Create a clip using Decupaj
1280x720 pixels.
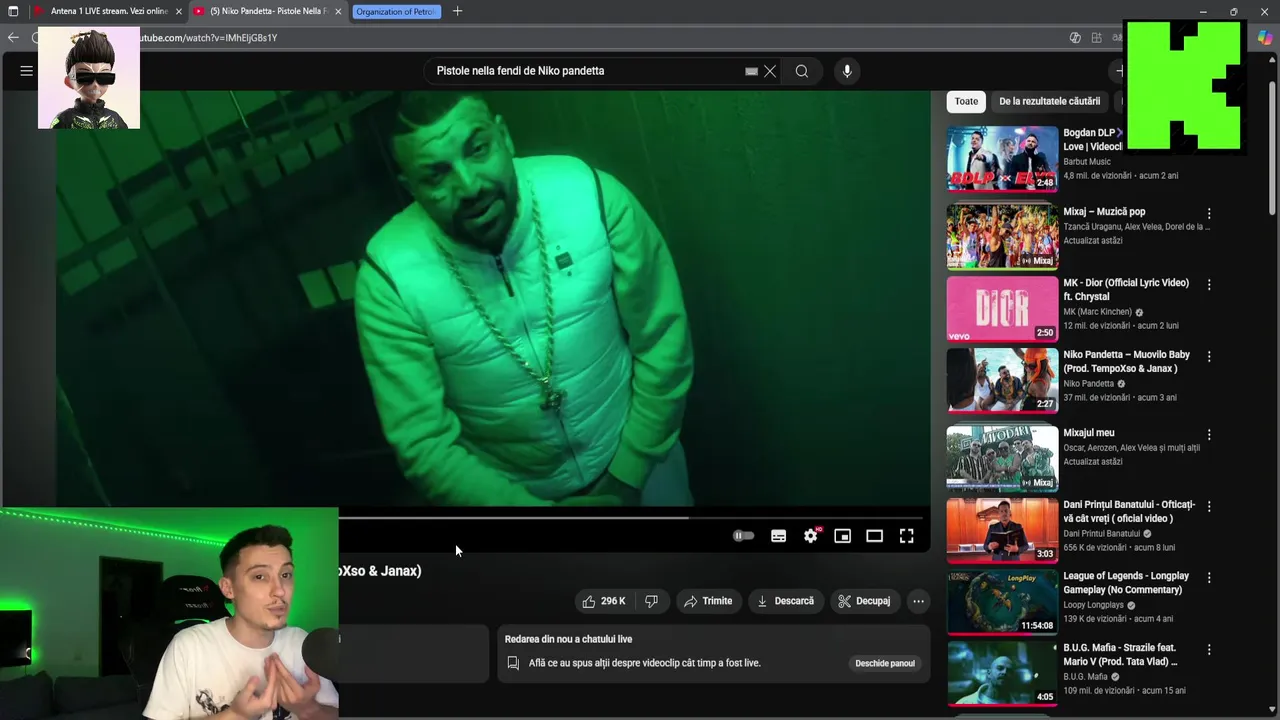coord(864,601)
